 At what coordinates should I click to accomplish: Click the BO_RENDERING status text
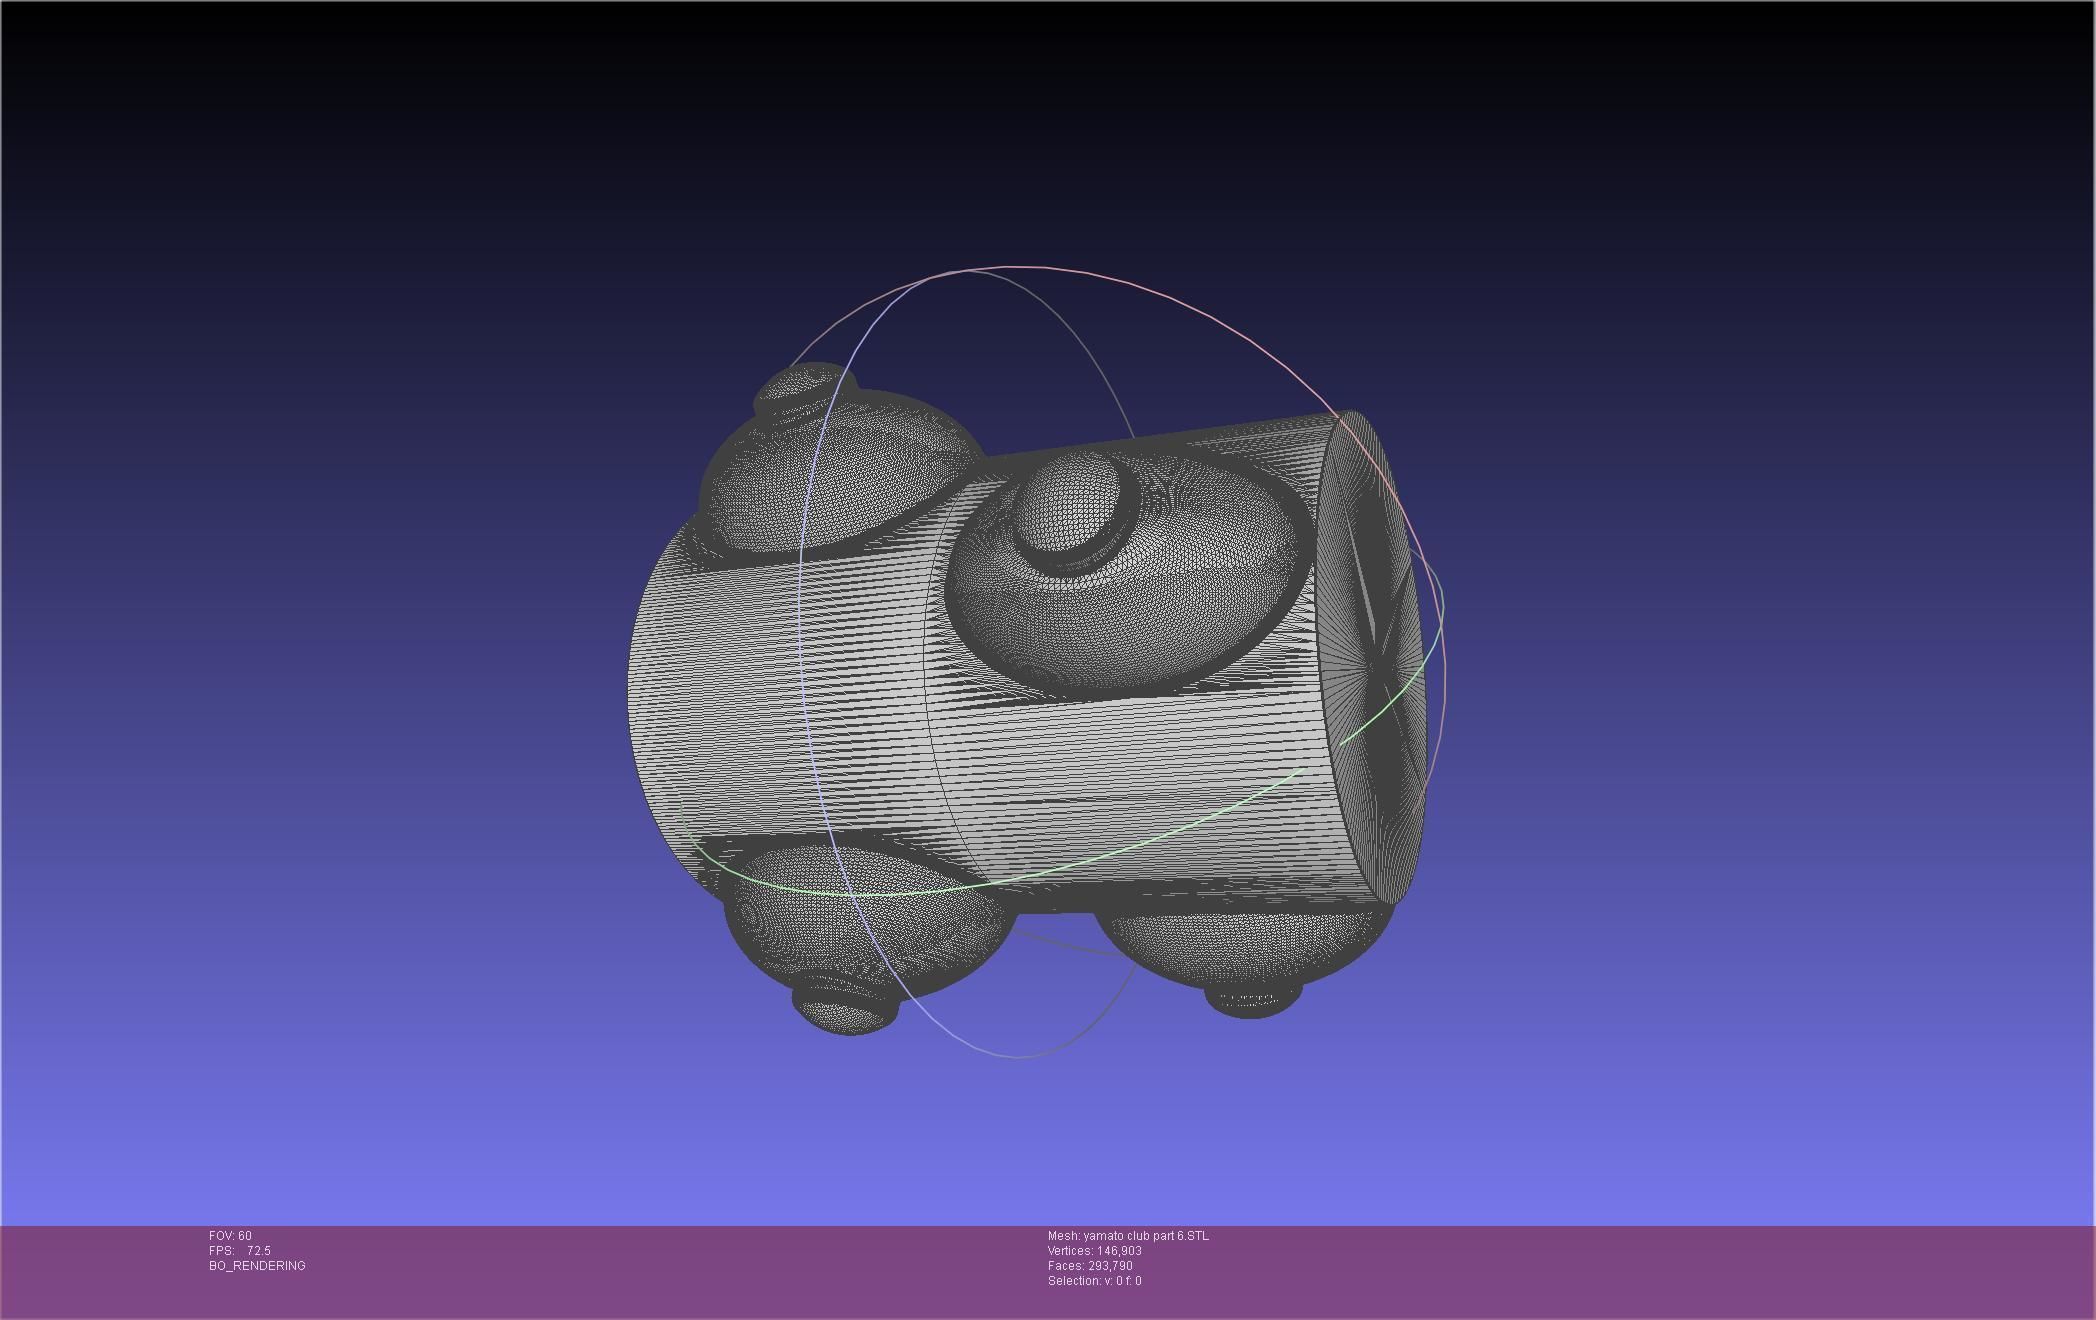(257, 1266)
